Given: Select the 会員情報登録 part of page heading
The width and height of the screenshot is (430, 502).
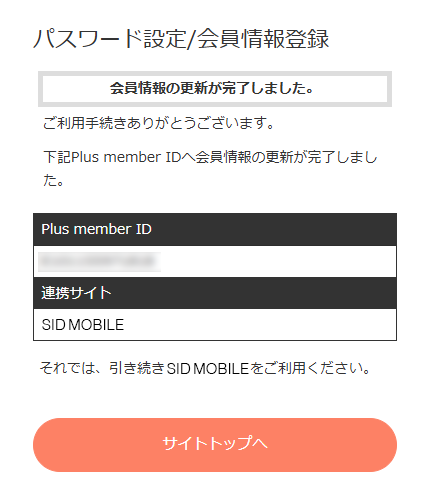Looking at the screenshot, I should (263, 39).
